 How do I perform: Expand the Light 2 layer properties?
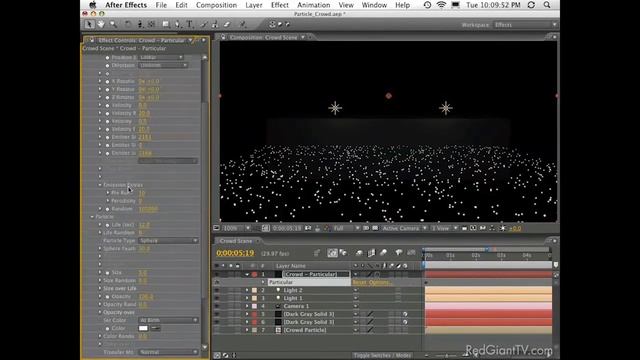[x=247, y=290]
